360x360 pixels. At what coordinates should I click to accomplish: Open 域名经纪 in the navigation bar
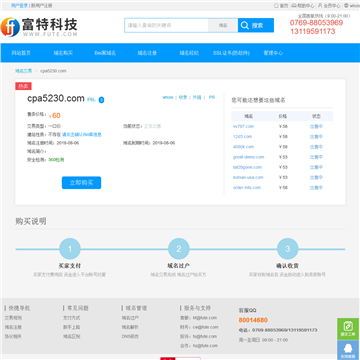[x=189, y=53]
